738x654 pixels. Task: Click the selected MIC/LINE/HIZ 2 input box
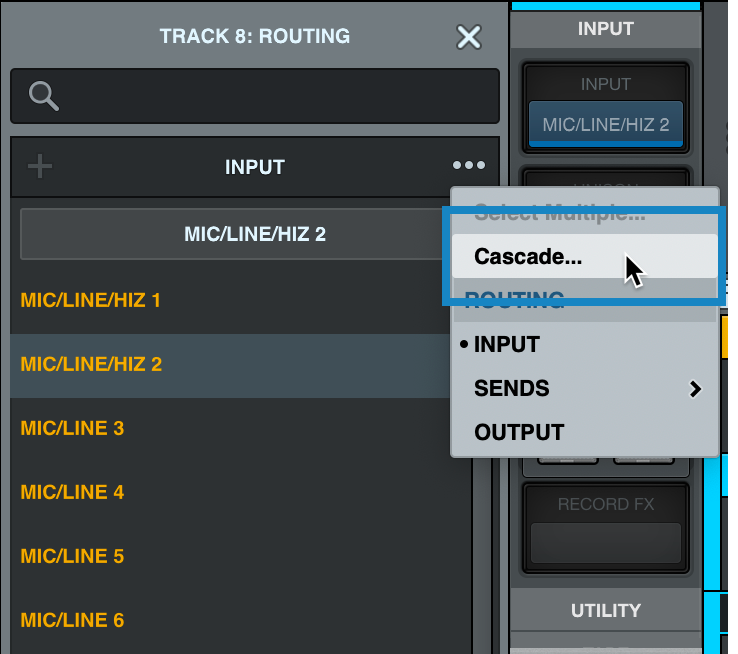tap(235, 234)
